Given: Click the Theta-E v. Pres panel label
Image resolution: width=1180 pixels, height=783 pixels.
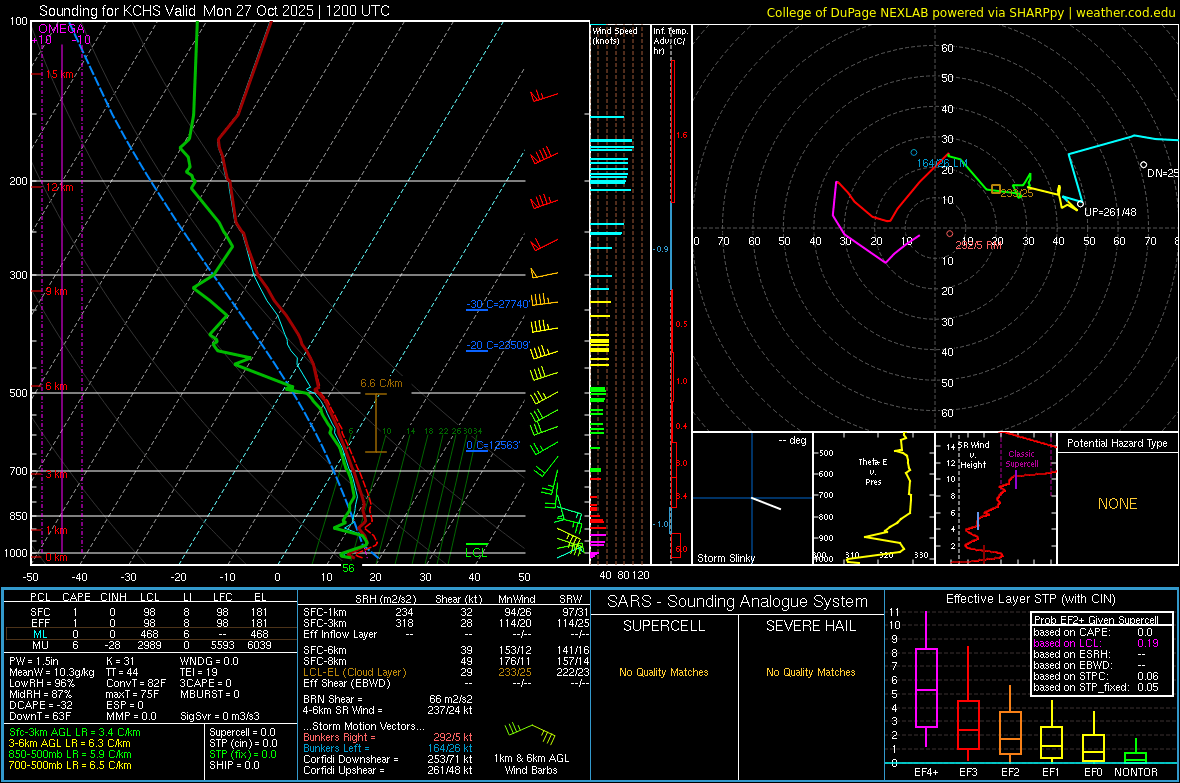Looking at the screenshot, I should (873, 472).
